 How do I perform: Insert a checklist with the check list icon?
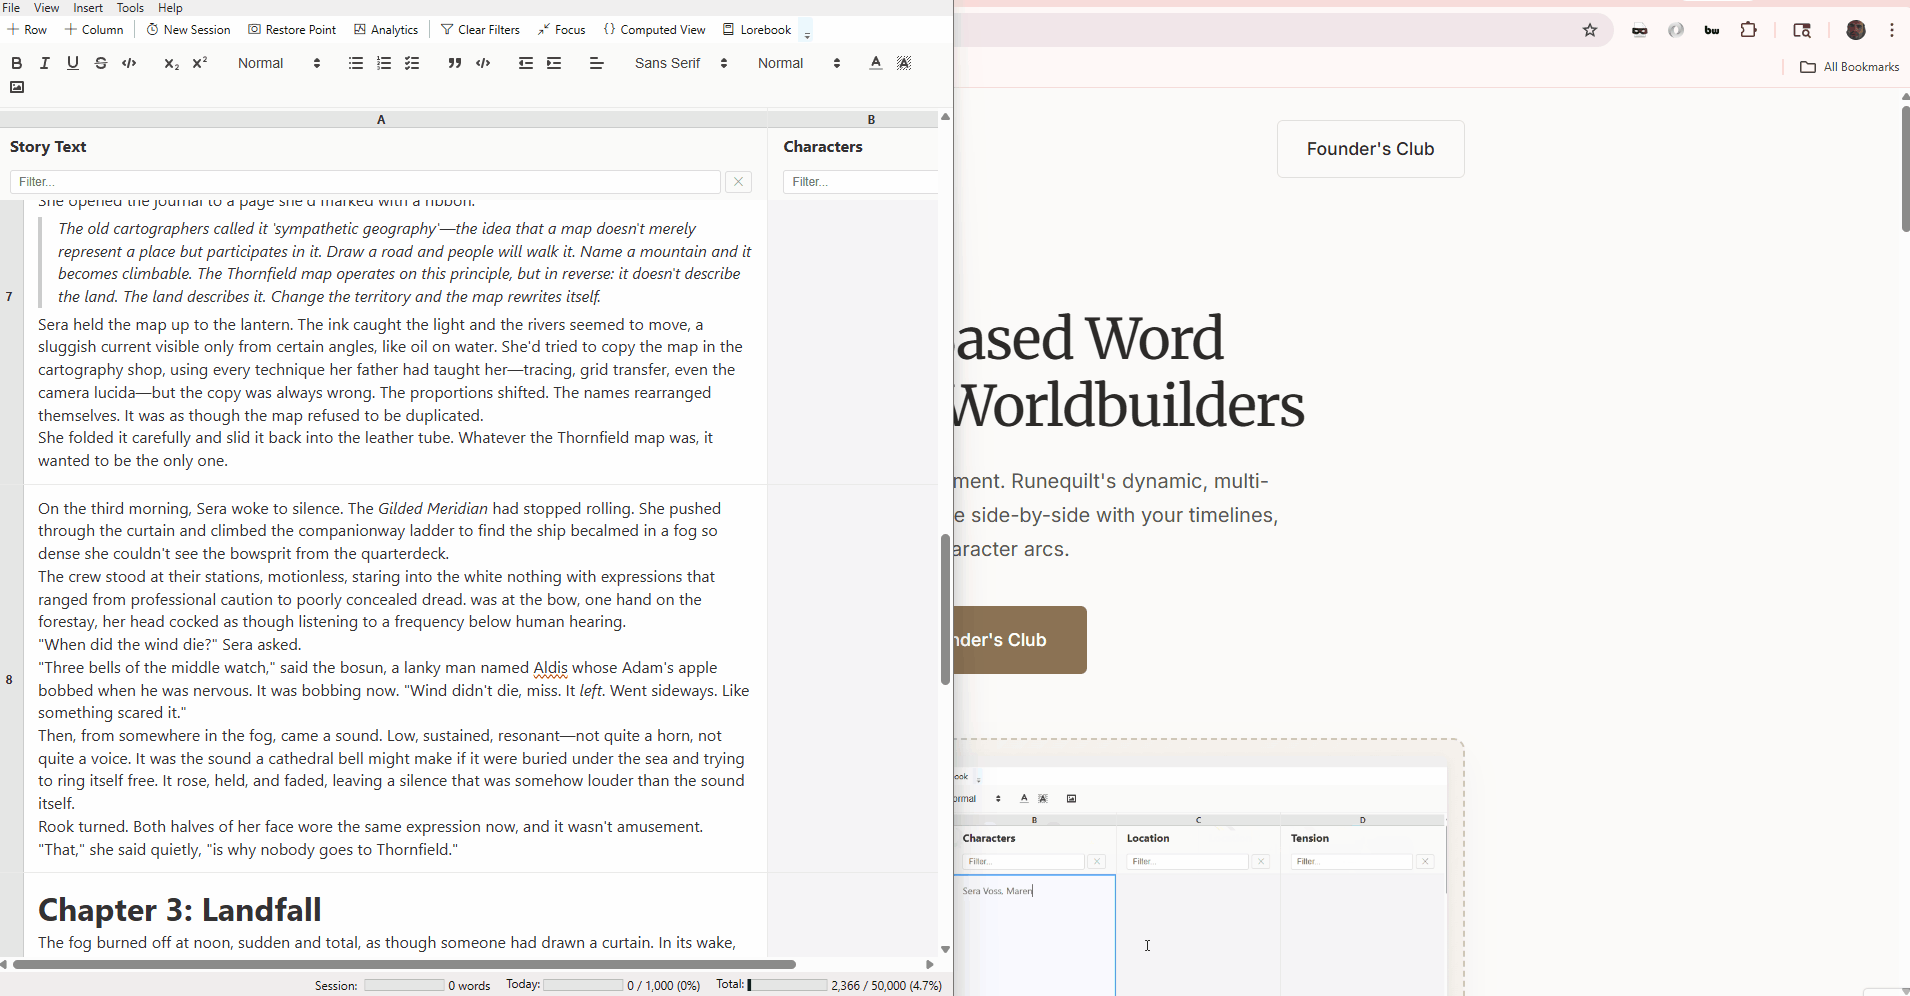412,63
